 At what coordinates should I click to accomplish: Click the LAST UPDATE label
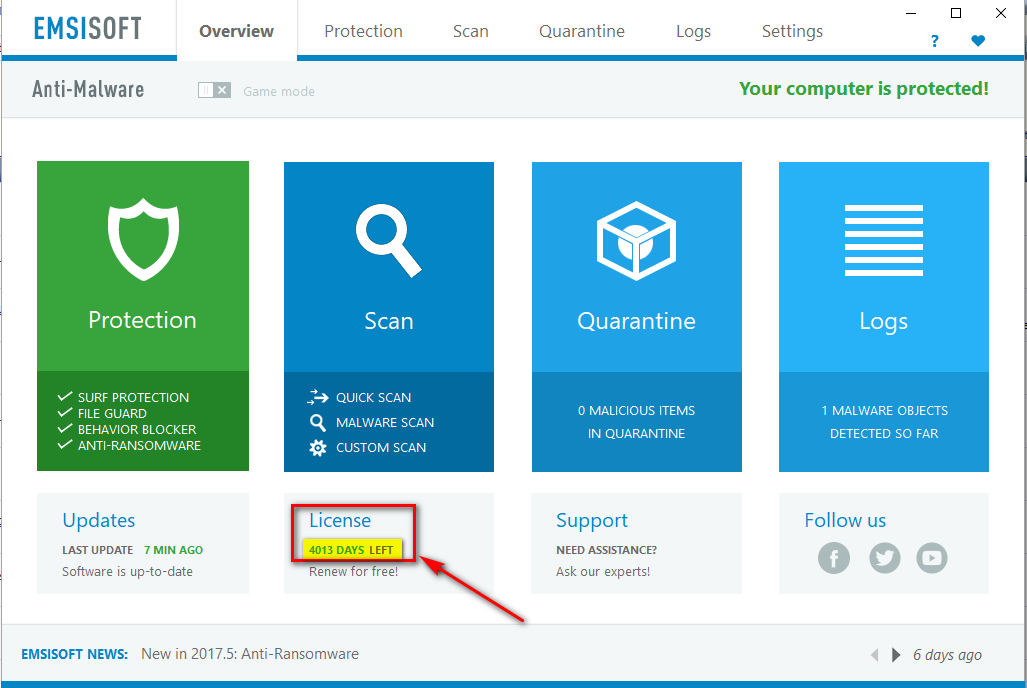98,550
